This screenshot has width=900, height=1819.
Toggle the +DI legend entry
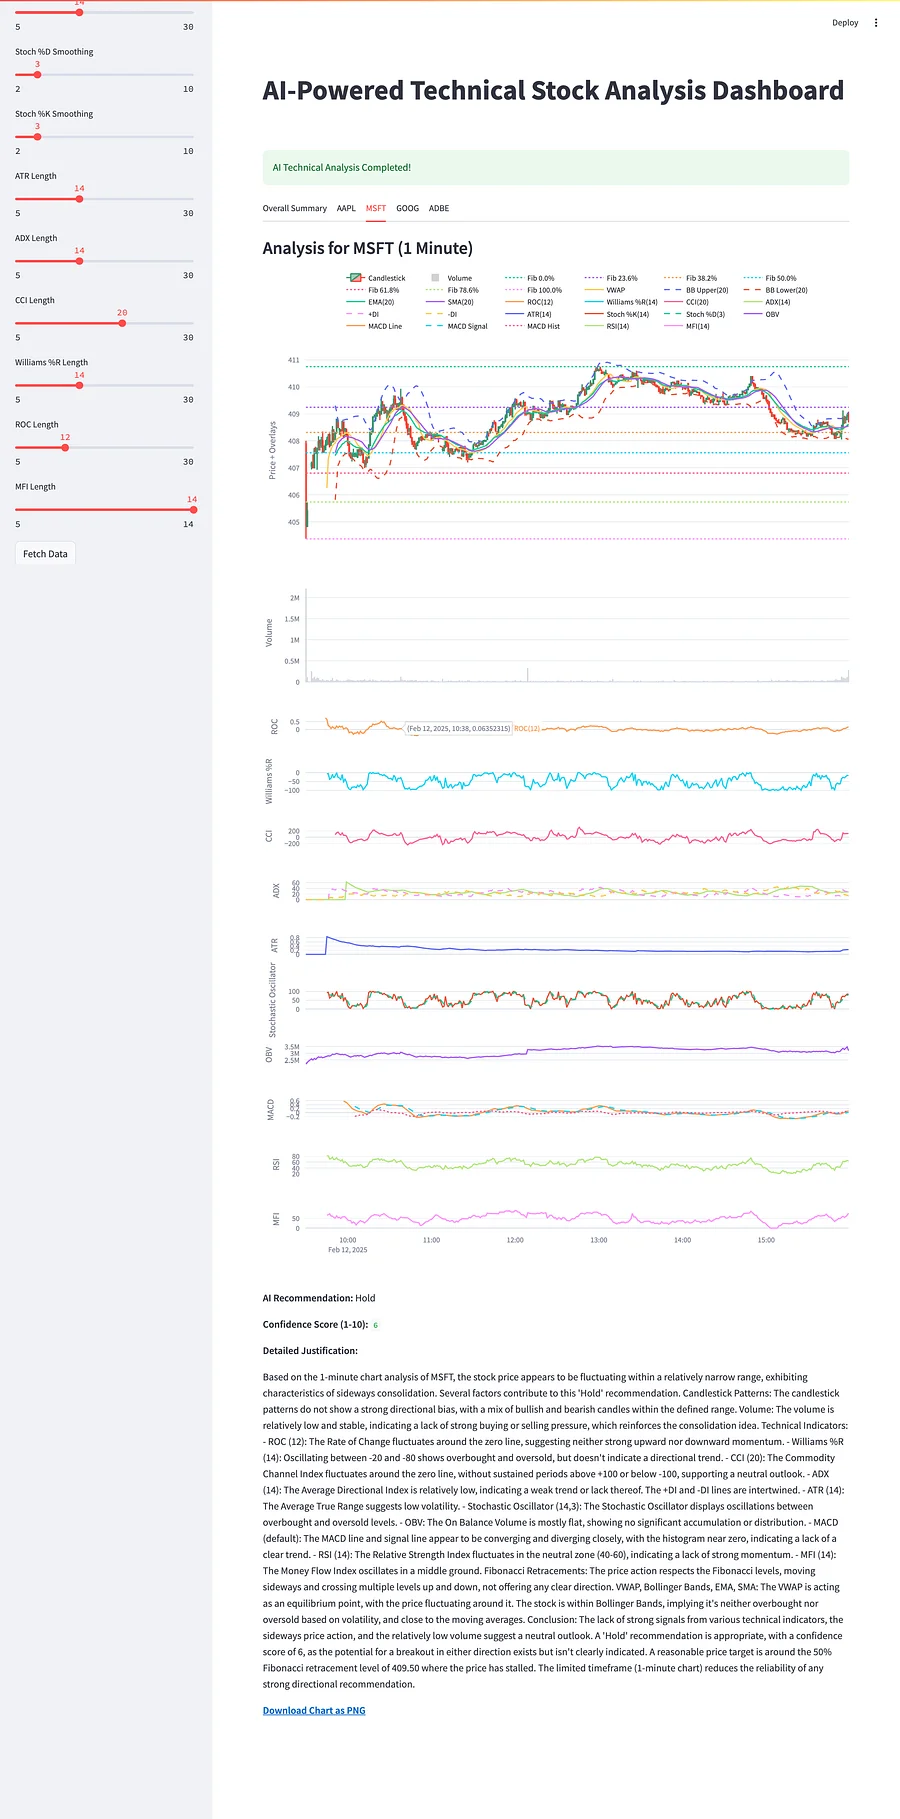[x=363, y=314]
